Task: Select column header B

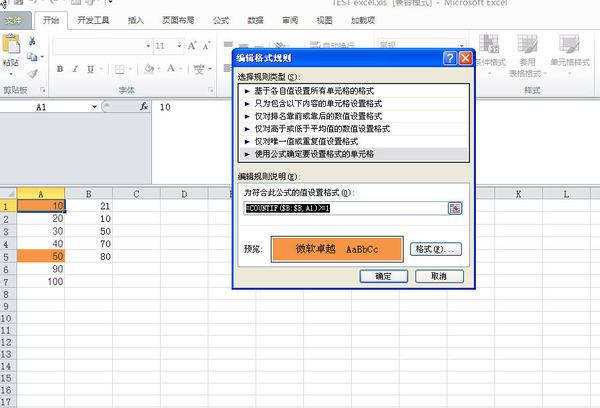Action: click(x=88, y=194)
